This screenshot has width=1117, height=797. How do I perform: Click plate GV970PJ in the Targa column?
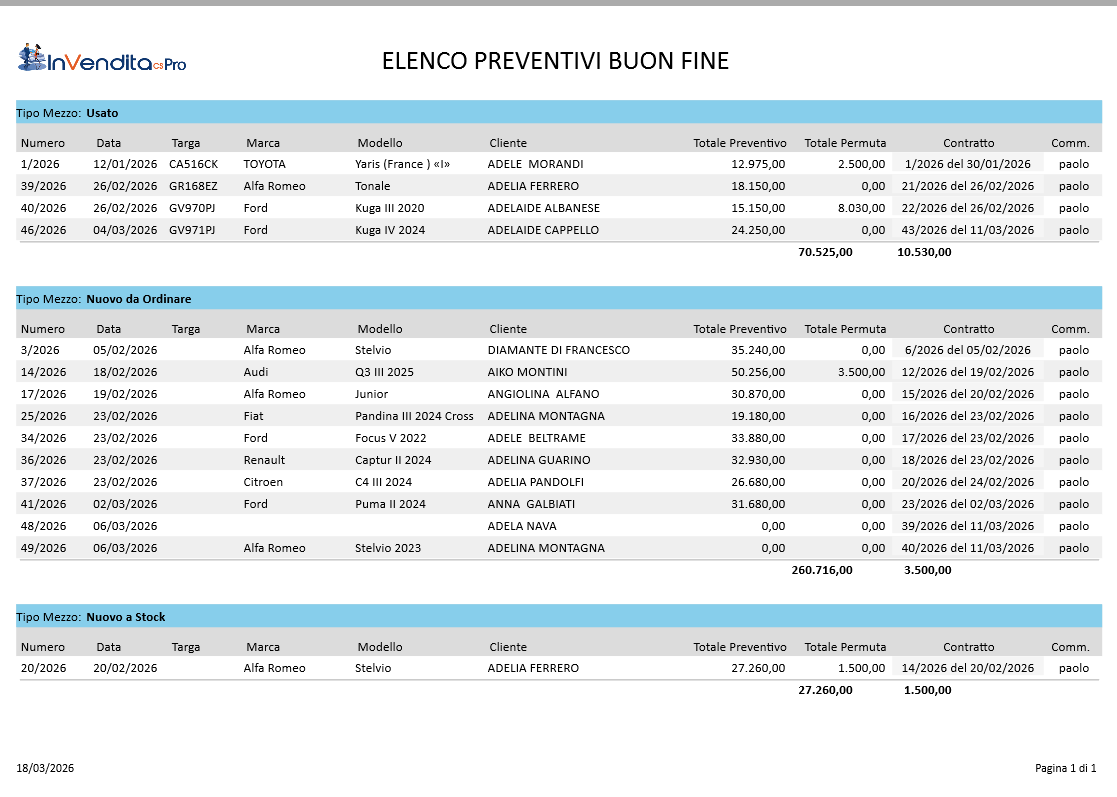(193, 208)
